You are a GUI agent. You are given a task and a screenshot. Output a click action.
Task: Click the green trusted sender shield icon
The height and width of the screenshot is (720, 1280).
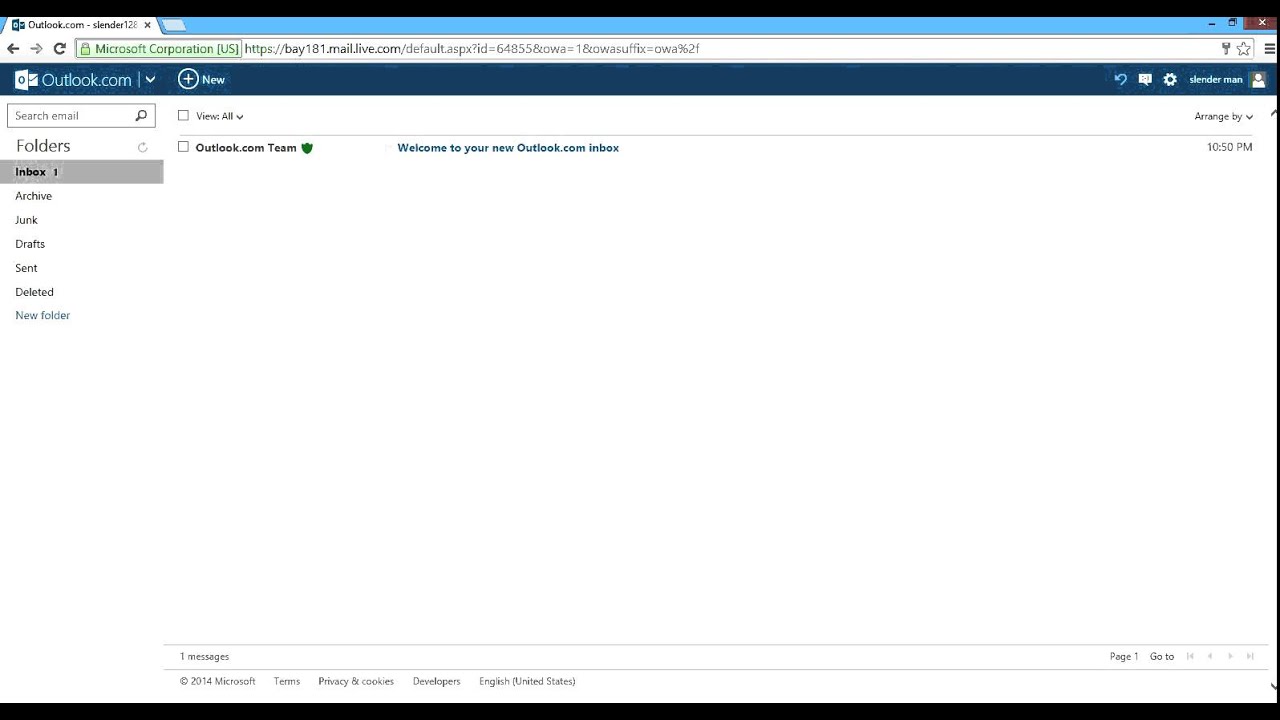click(307, 148)
